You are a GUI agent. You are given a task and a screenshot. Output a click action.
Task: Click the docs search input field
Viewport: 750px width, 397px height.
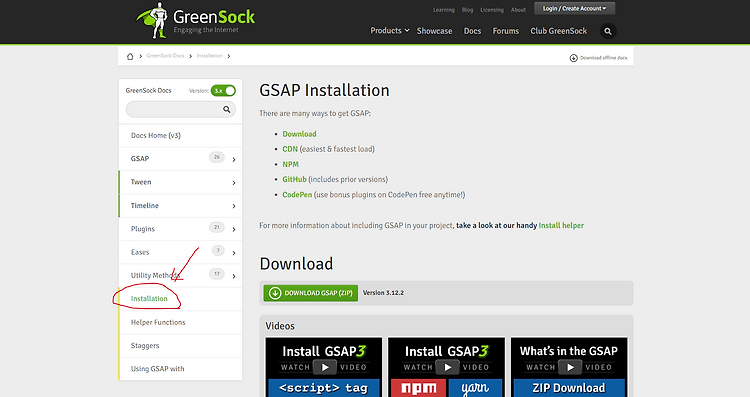click(181, 110)
